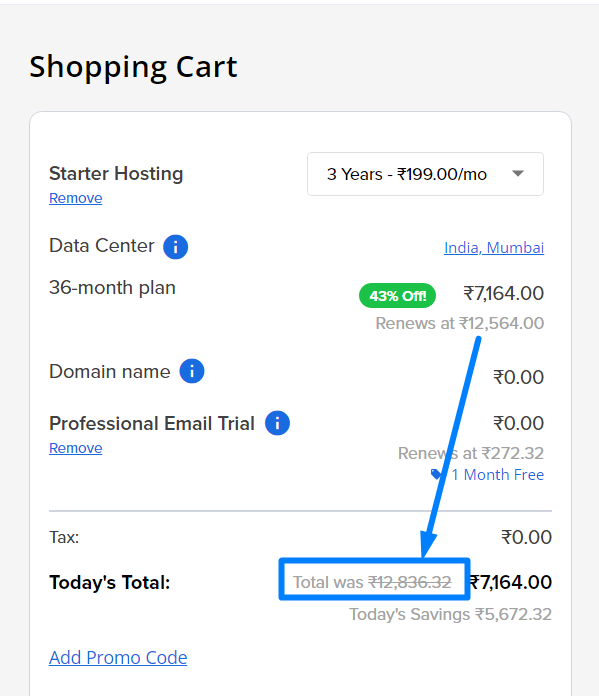Select the 1 Month Free label
The width and height of the screenshot is (599, 696).
coord(498,475)
